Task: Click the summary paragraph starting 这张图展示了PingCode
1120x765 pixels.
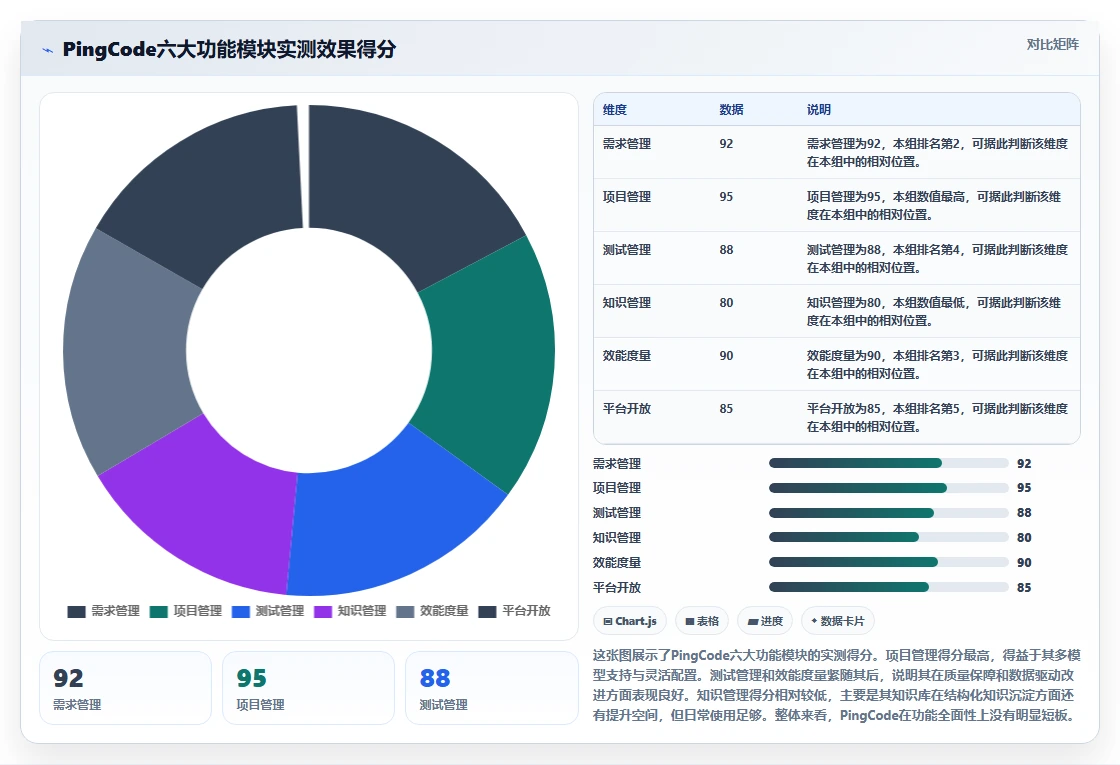Action: coord(836,685)
